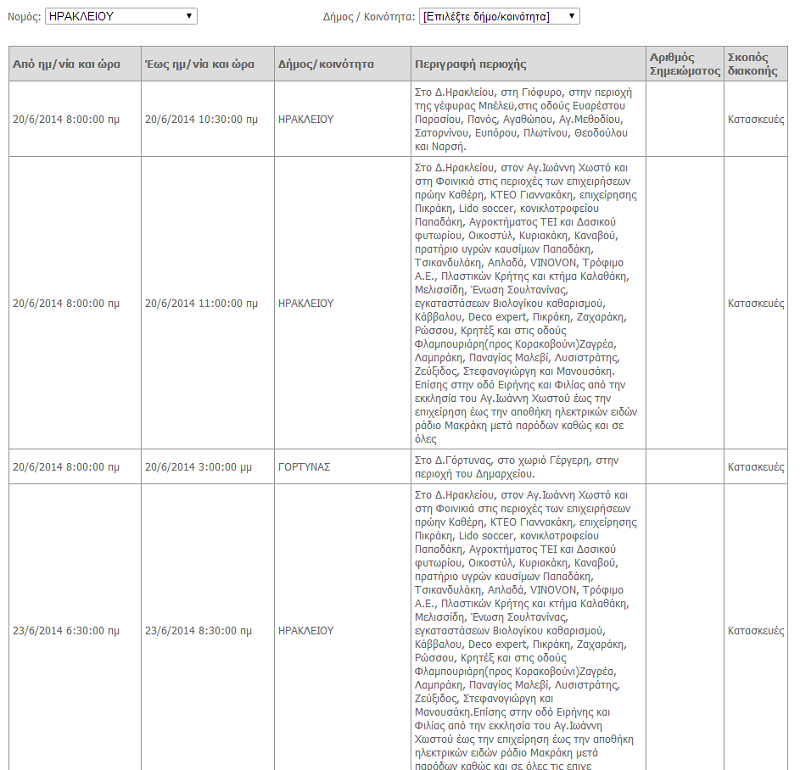The image size is (800, 770).
Task: Click Κατασκευές in the first table row
Action: [755, 119]
